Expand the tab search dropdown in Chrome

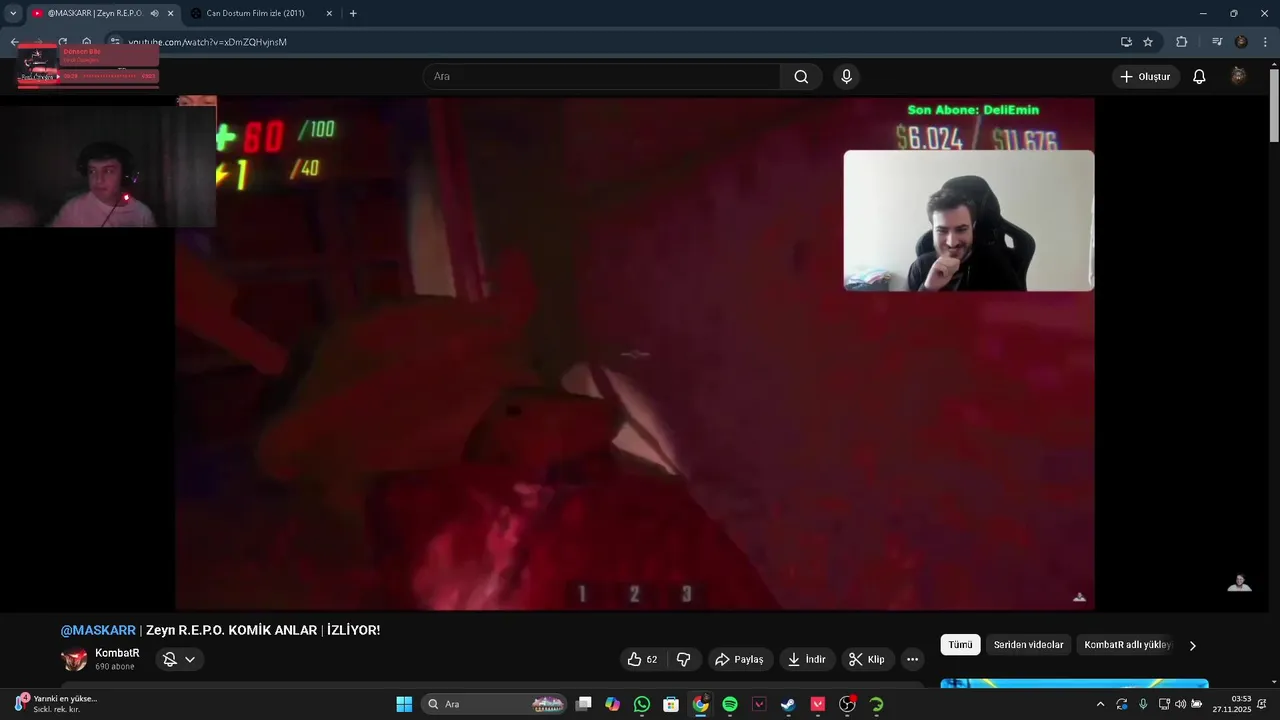click(x=13, y=13)
